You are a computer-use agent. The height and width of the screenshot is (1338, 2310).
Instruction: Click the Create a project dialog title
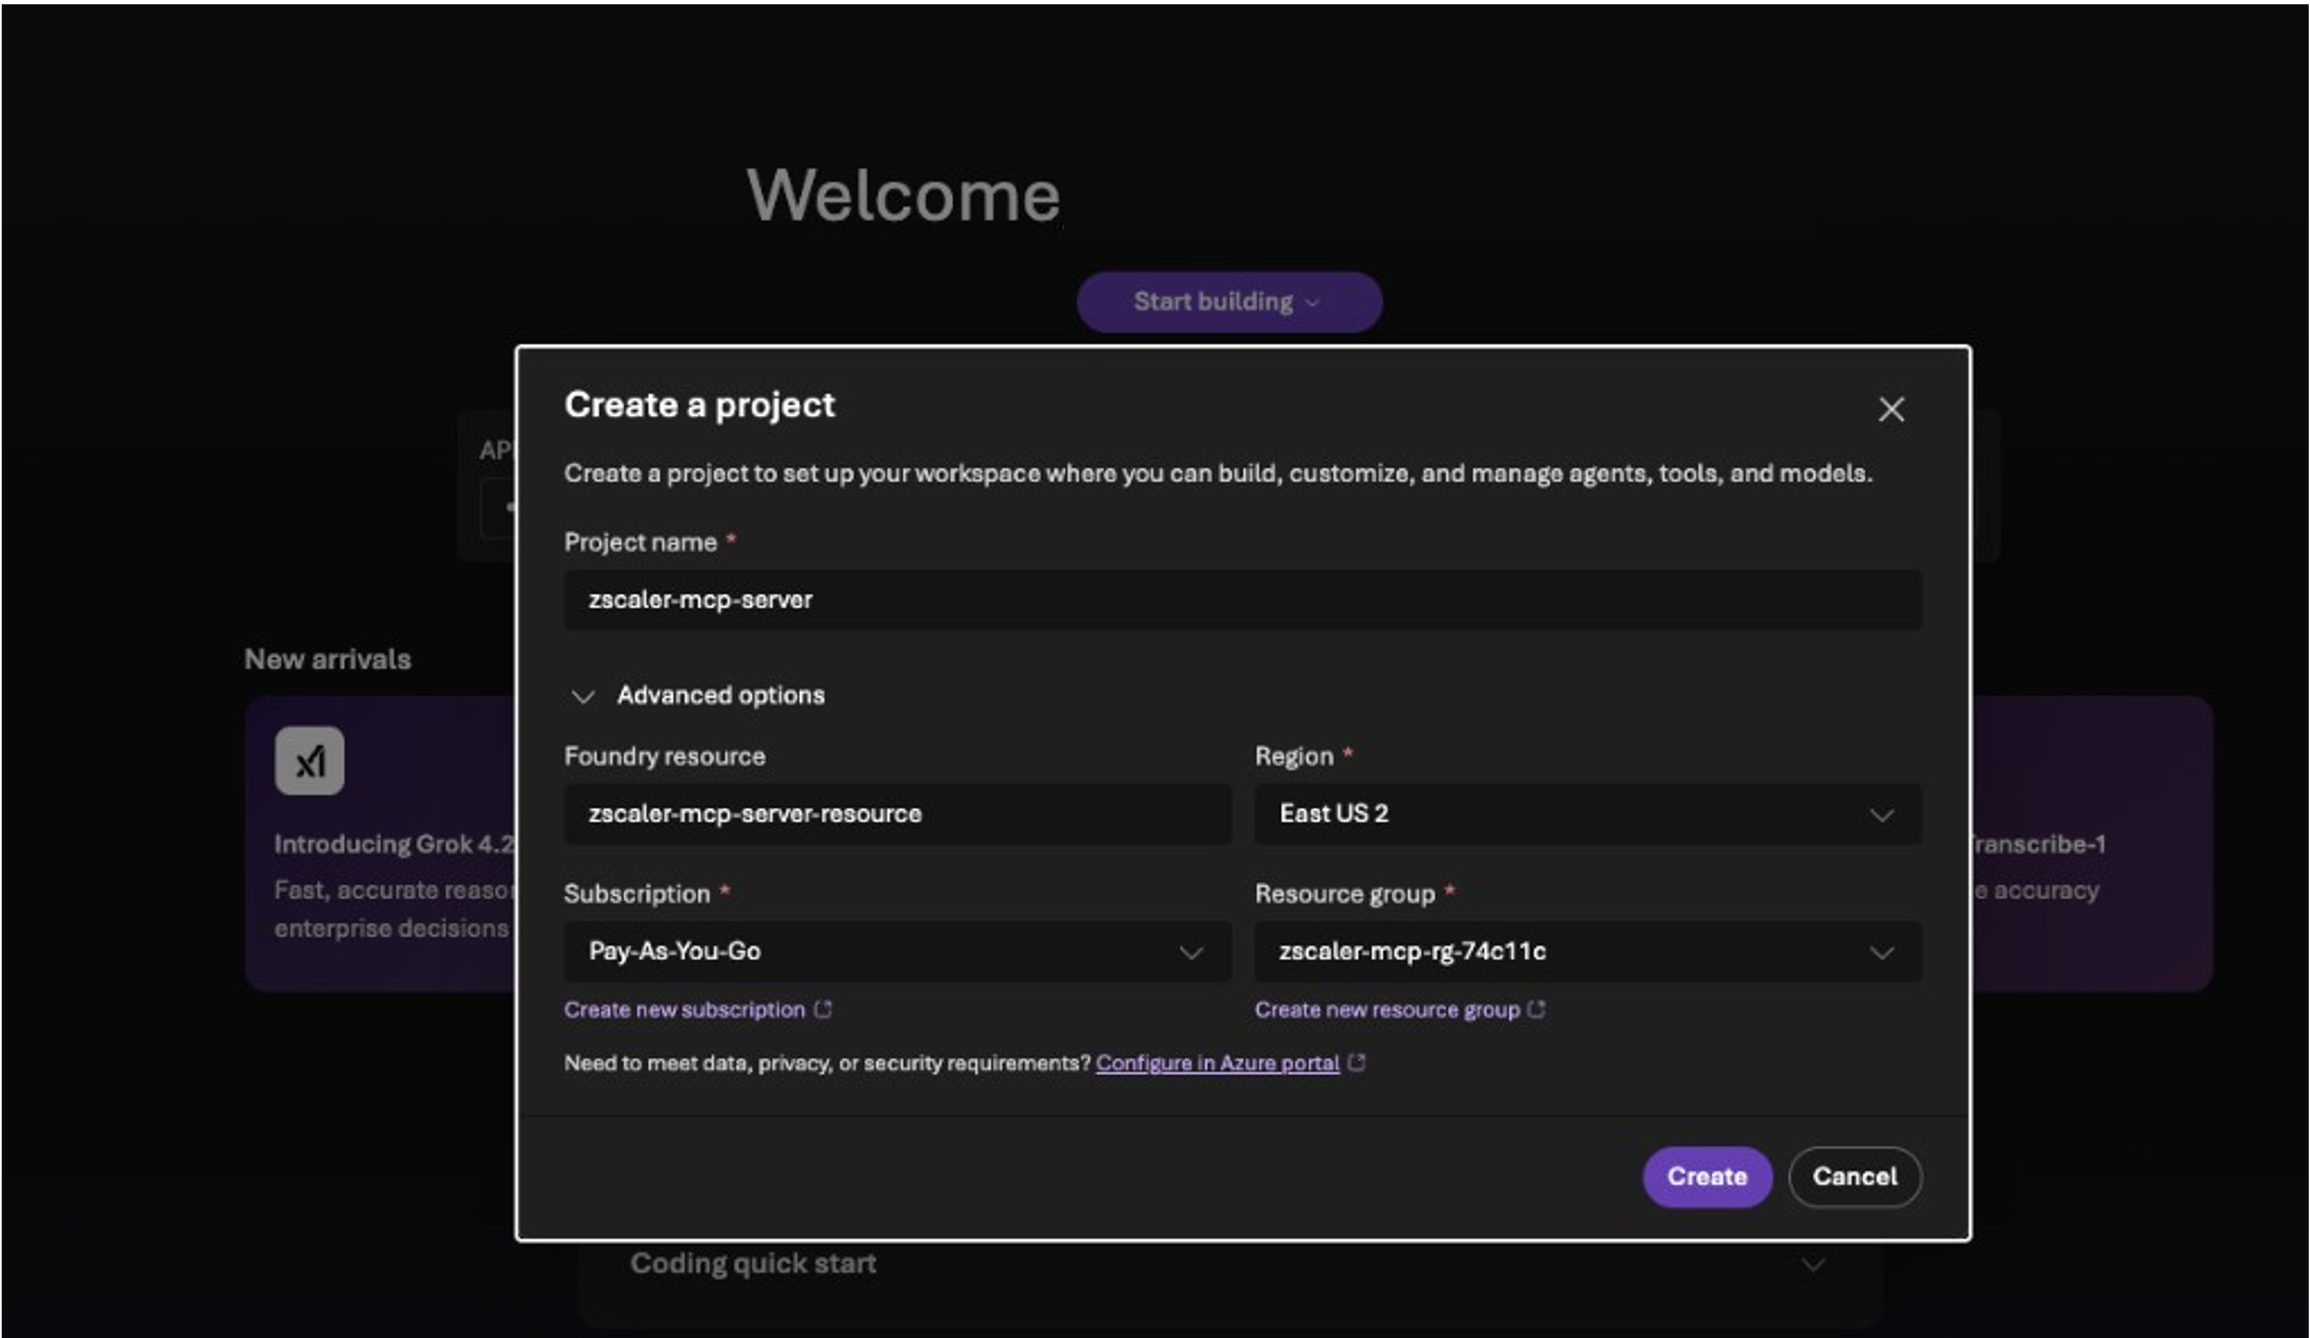[699, 405]
